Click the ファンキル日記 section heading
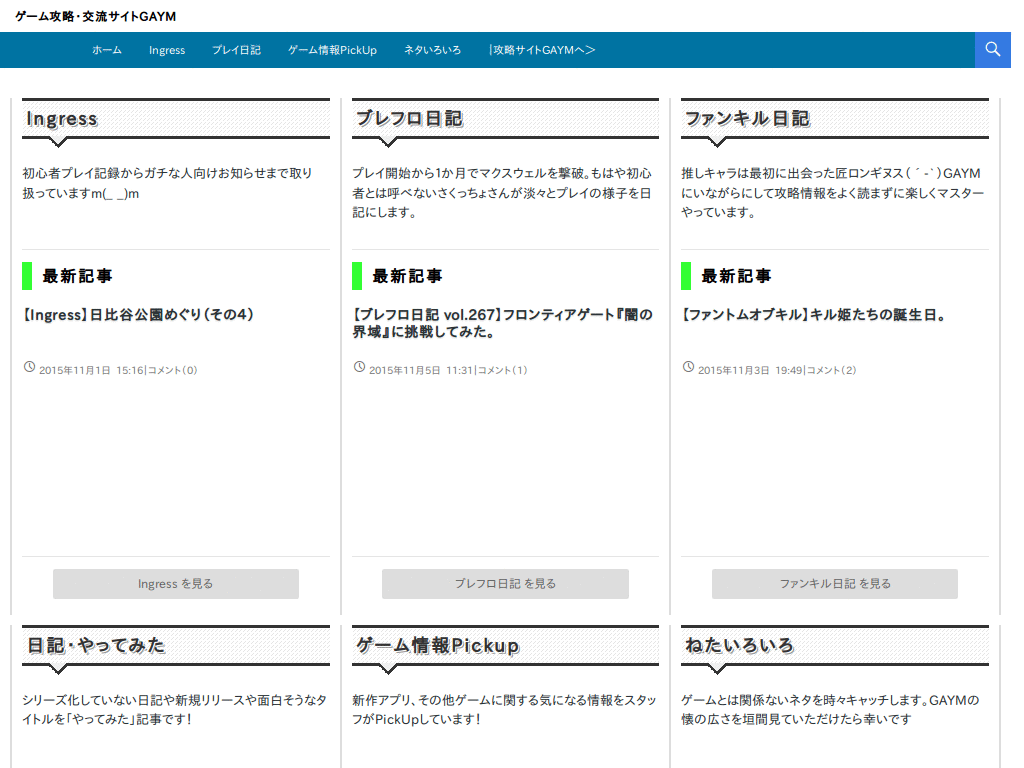This screenshot has width=1024, height=768. 747,119
